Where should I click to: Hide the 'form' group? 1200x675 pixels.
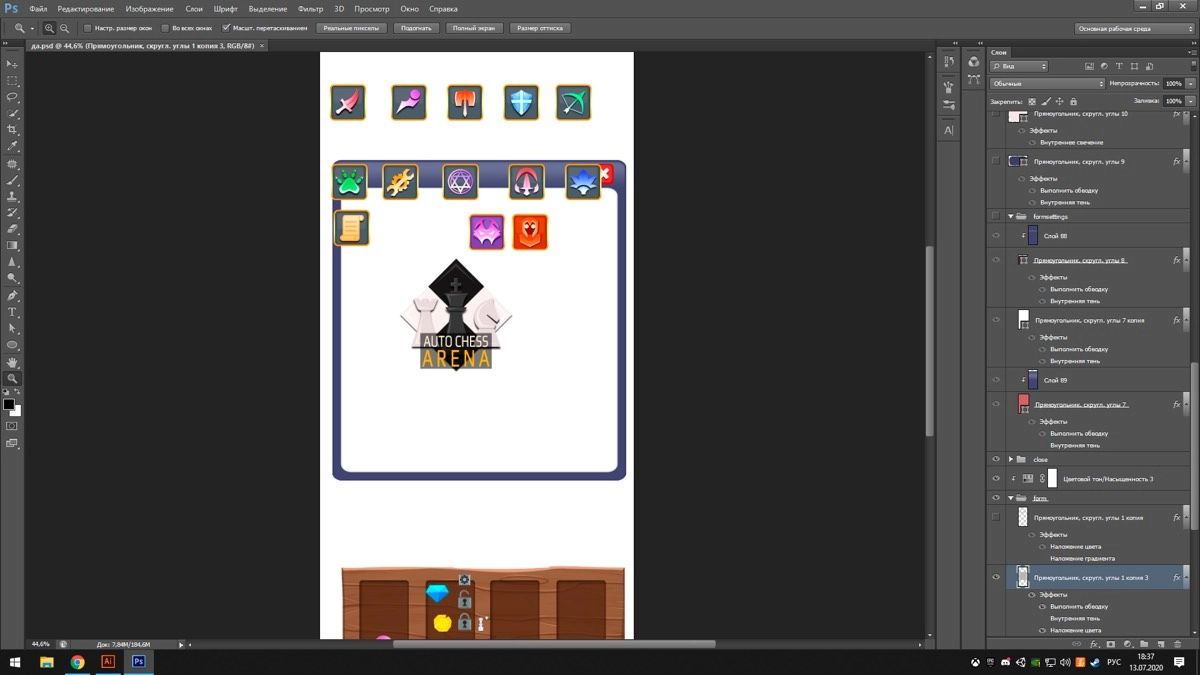(996, 498)
